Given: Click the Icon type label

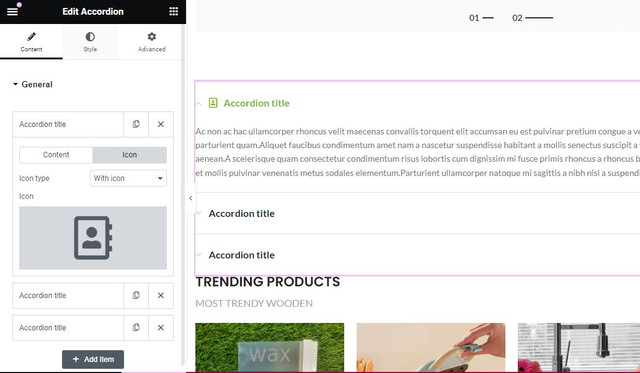Looking at the screenshot, I should (x=34, y=178).
